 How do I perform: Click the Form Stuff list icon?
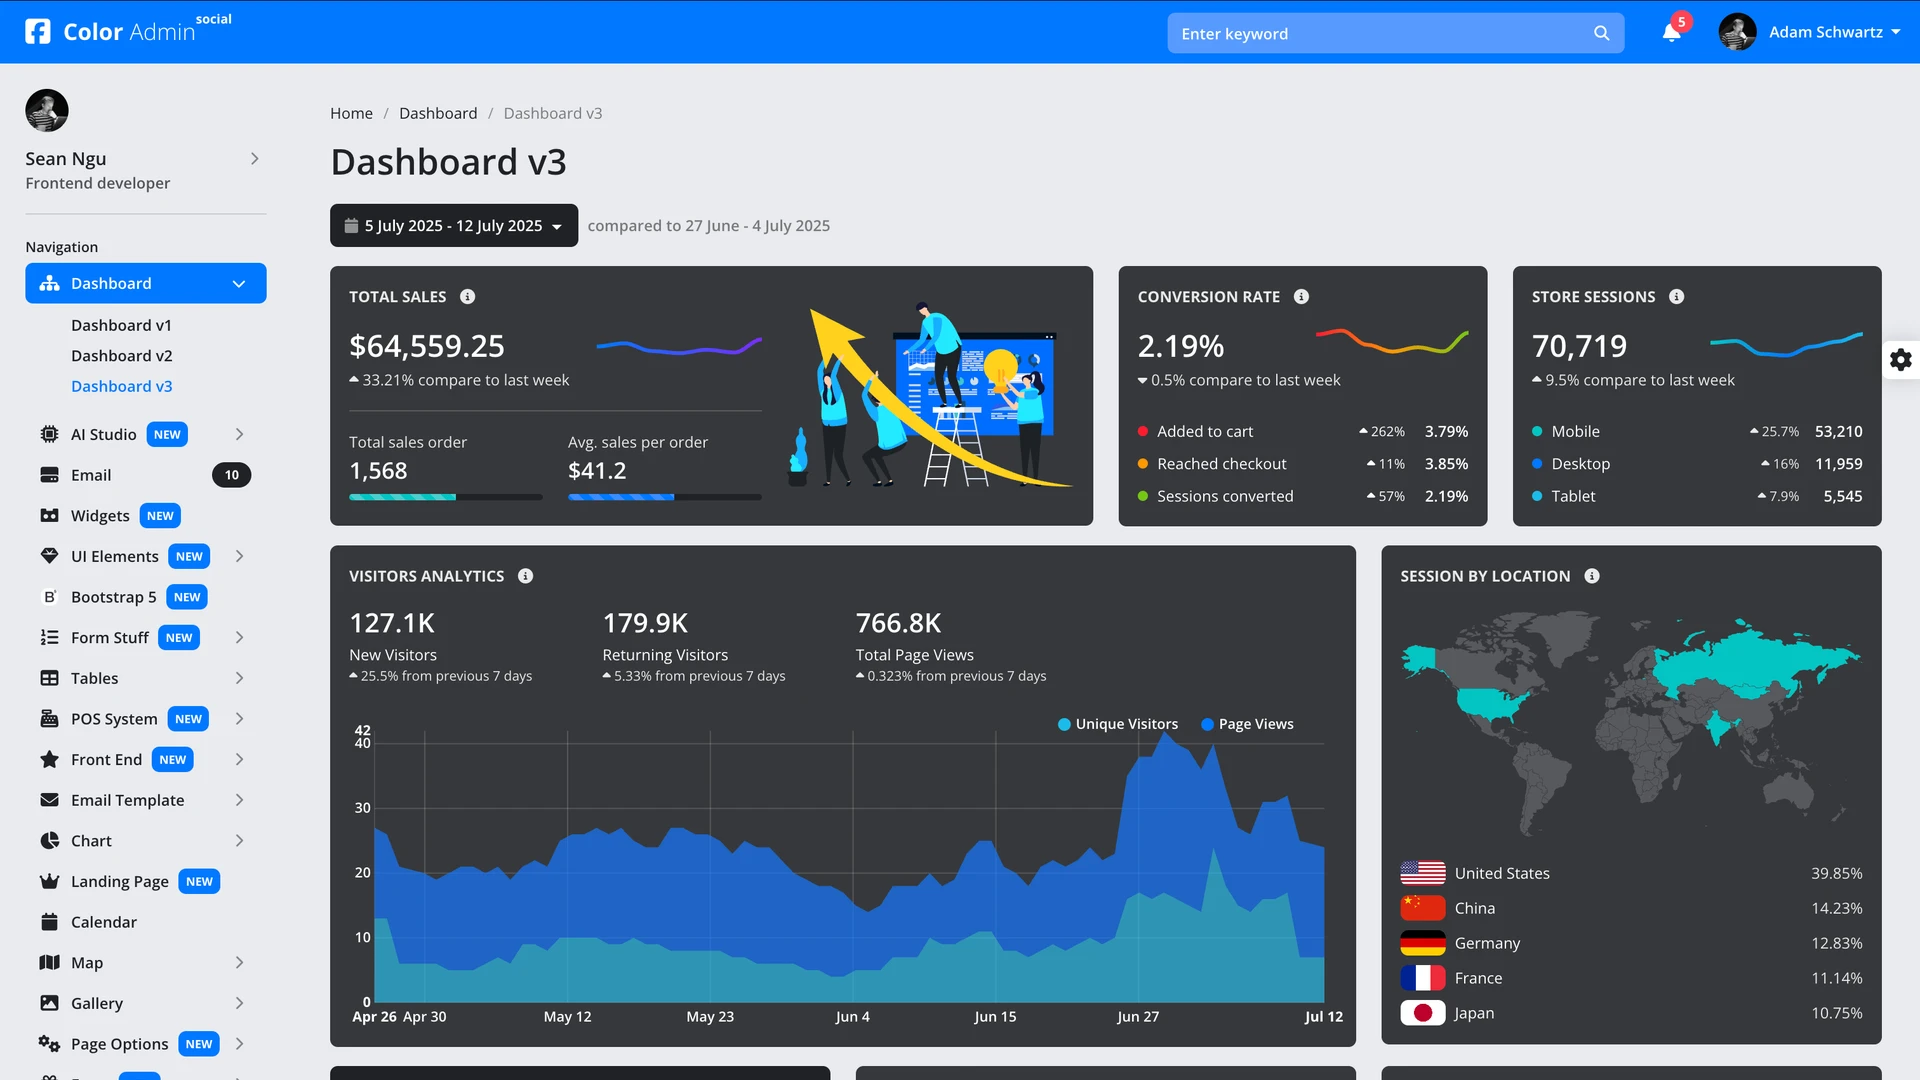(x=49, y=638)
